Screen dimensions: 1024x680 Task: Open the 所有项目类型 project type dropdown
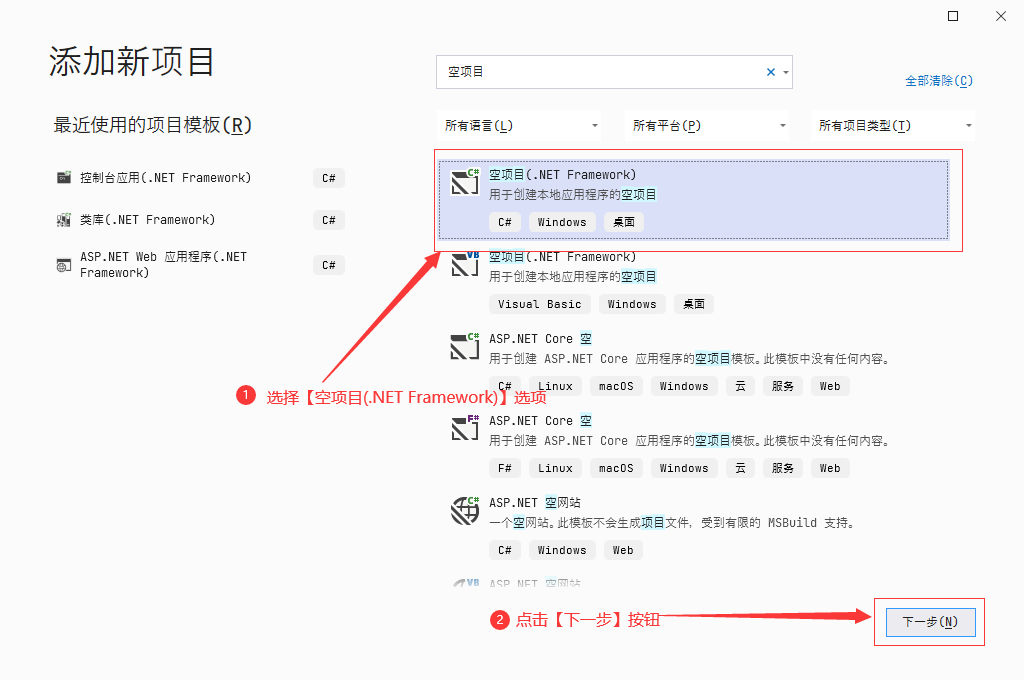(x=893, y=125)
